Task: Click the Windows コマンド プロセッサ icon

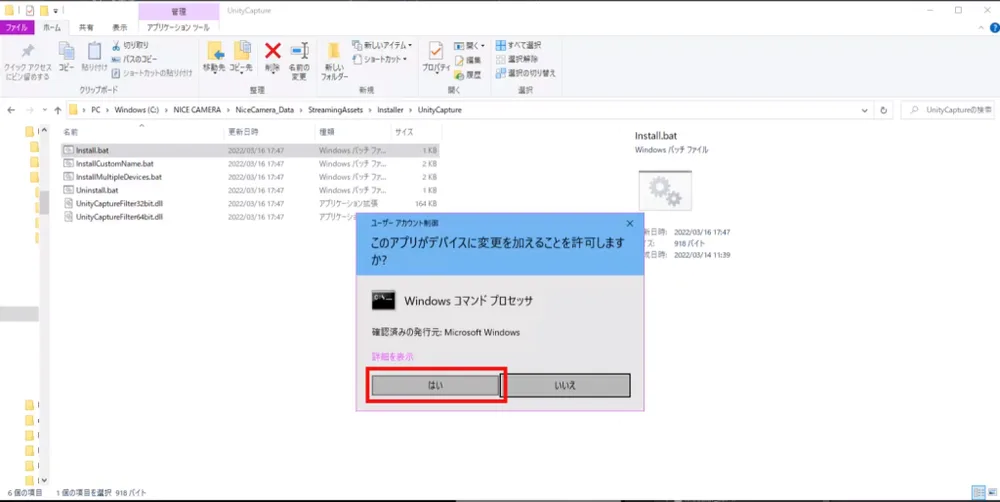Action: pyautogui.click(x=383, y=300)
